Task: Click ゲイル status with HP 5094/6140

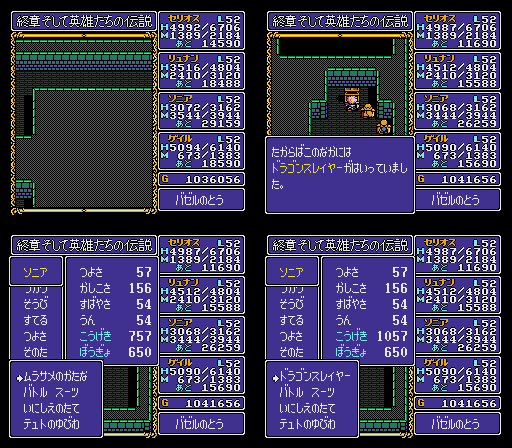Action: point(201,151)
